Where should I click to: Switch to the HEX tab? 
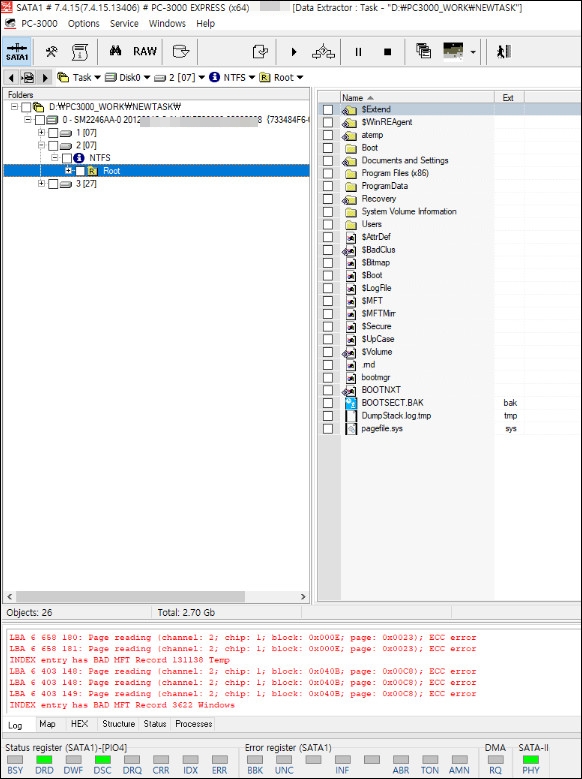pyautogui.click(x=79, y=724)
